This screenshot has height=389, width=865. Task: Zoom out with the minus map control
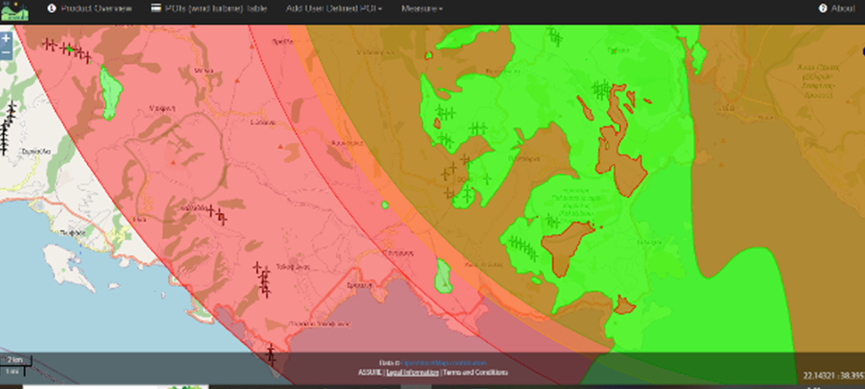click(6, 52)
